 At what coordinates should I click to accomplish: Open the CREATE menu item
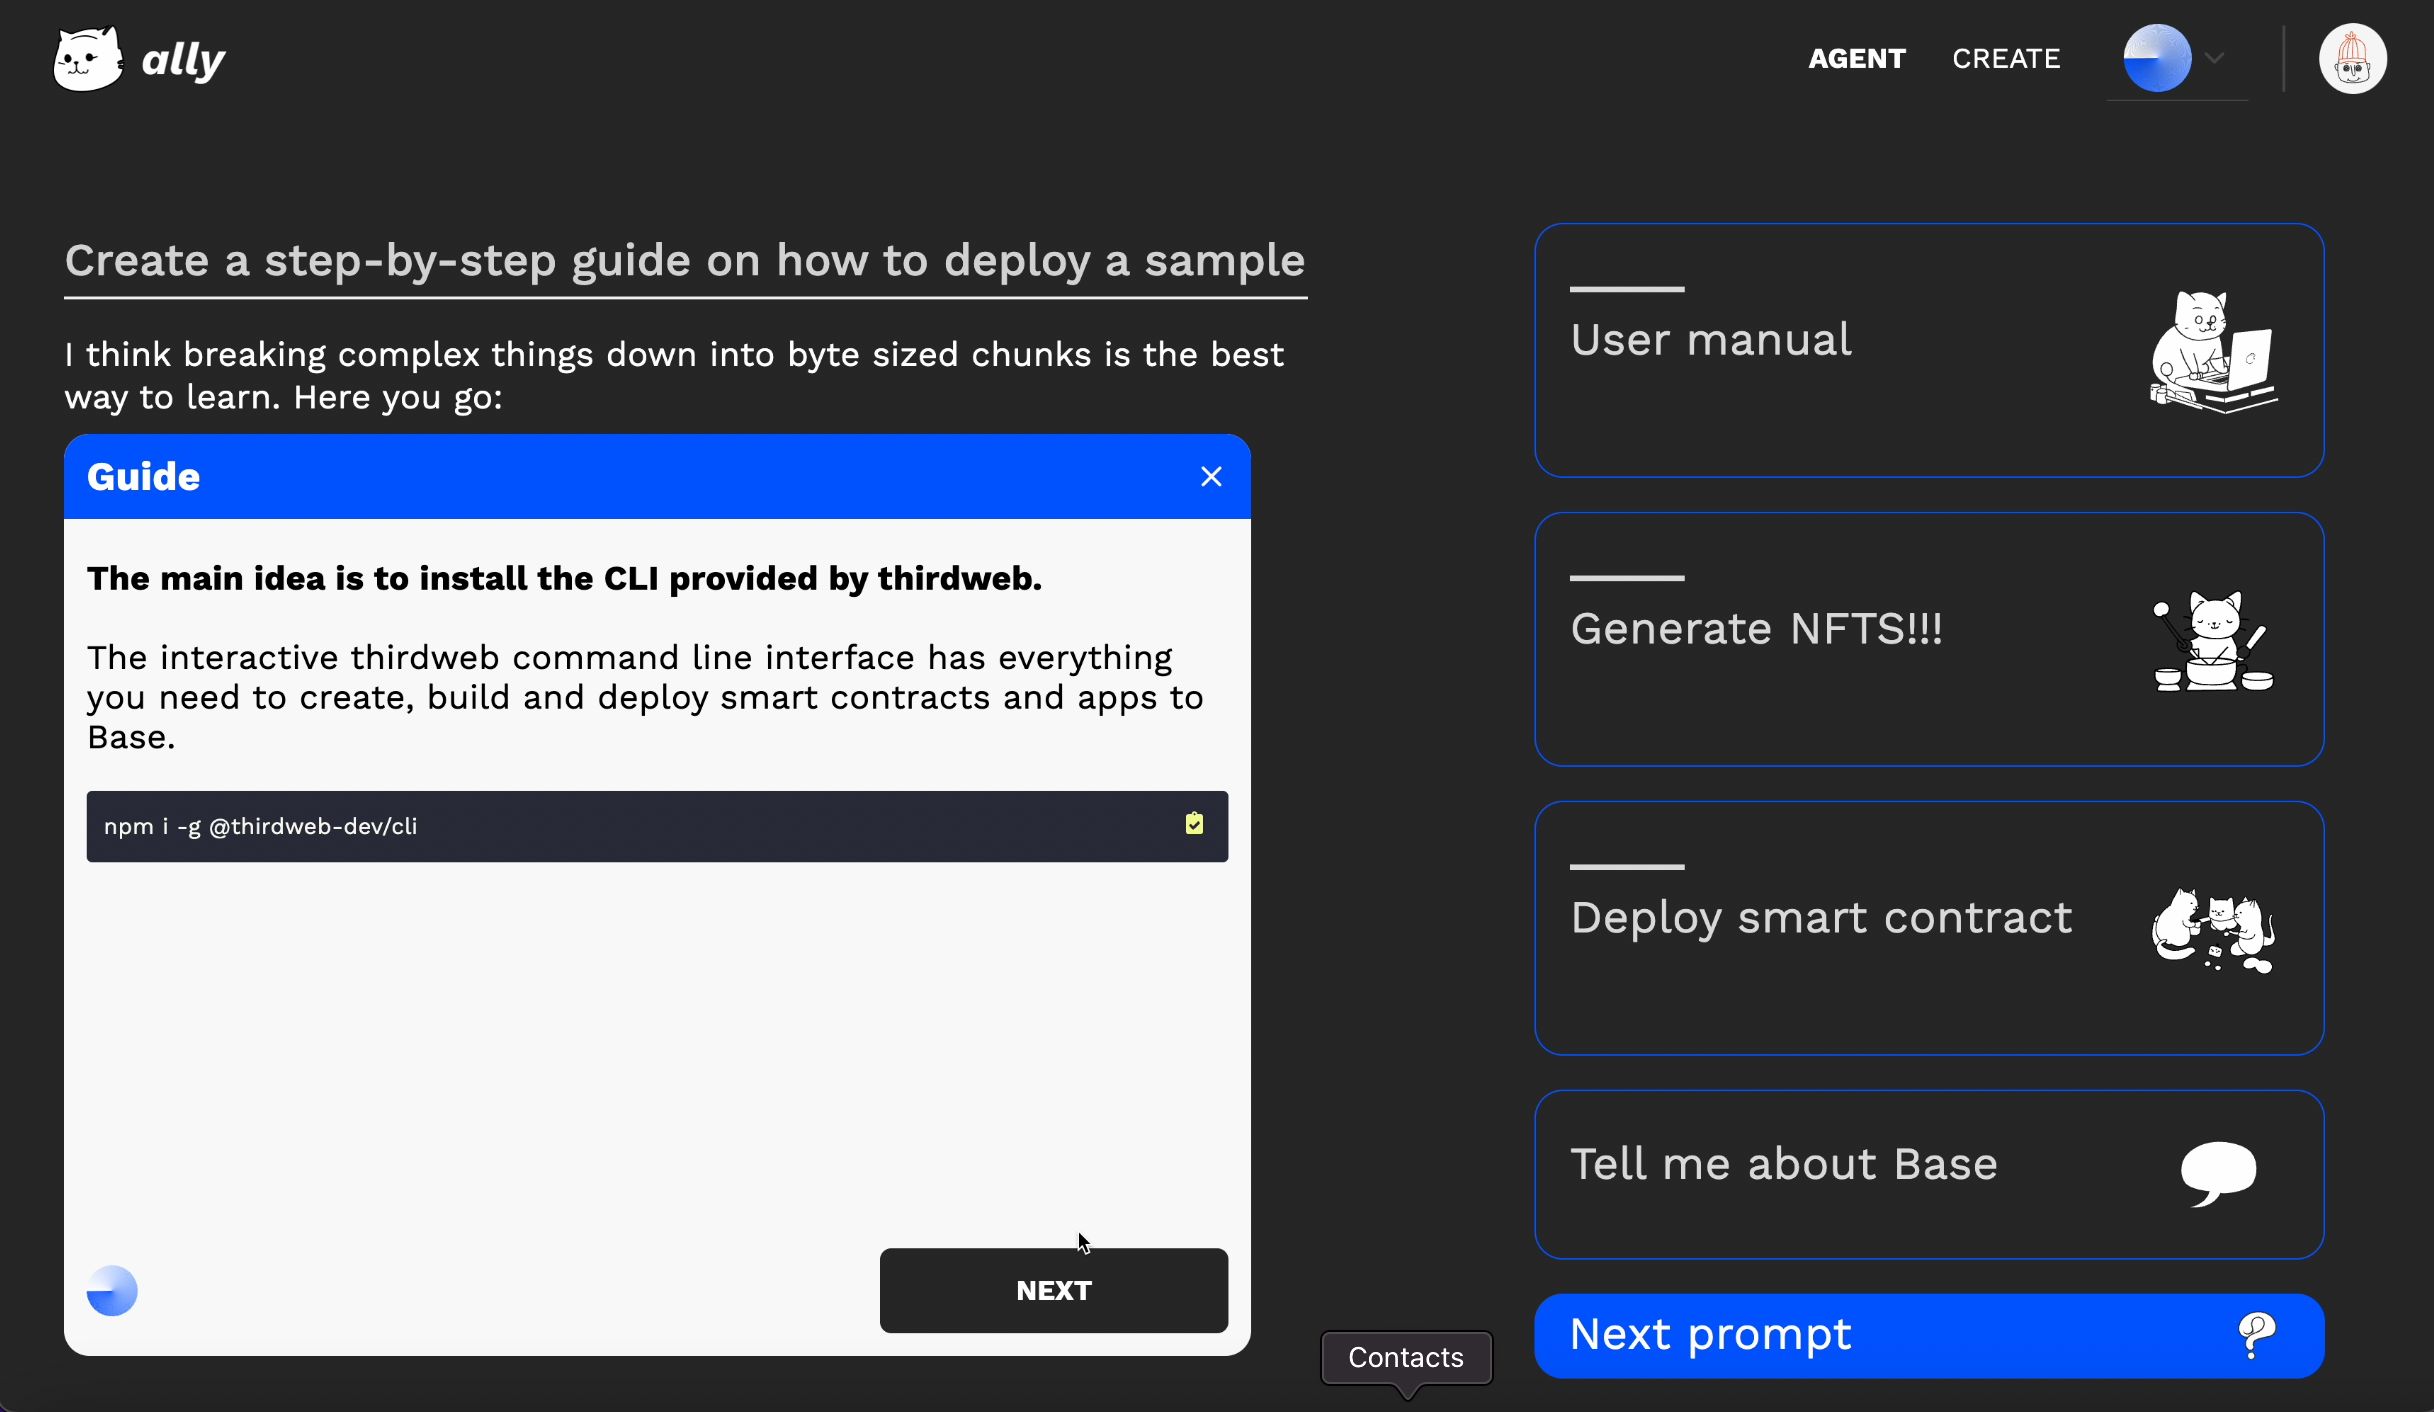click(x=2006, y=59)
